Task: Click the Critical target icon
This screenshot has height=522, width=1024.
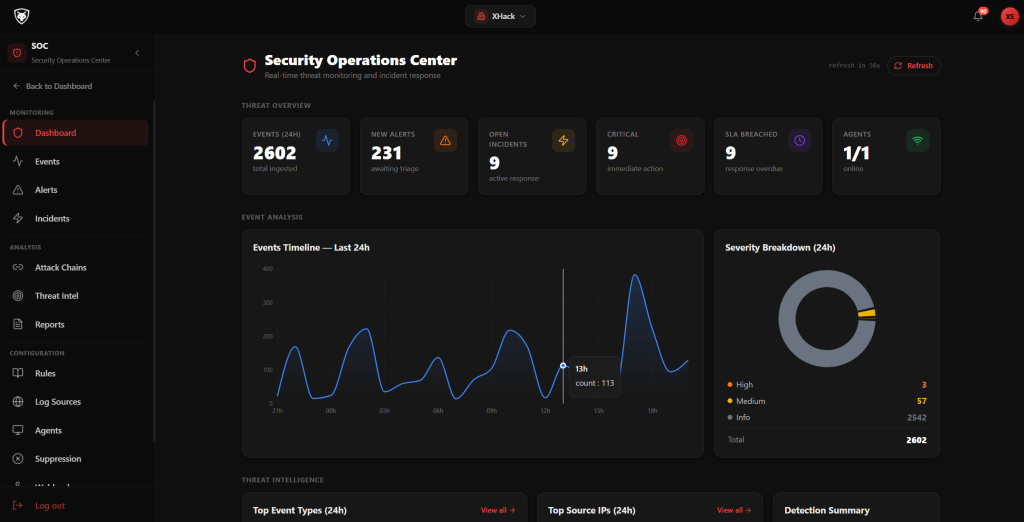Action: 681,141
